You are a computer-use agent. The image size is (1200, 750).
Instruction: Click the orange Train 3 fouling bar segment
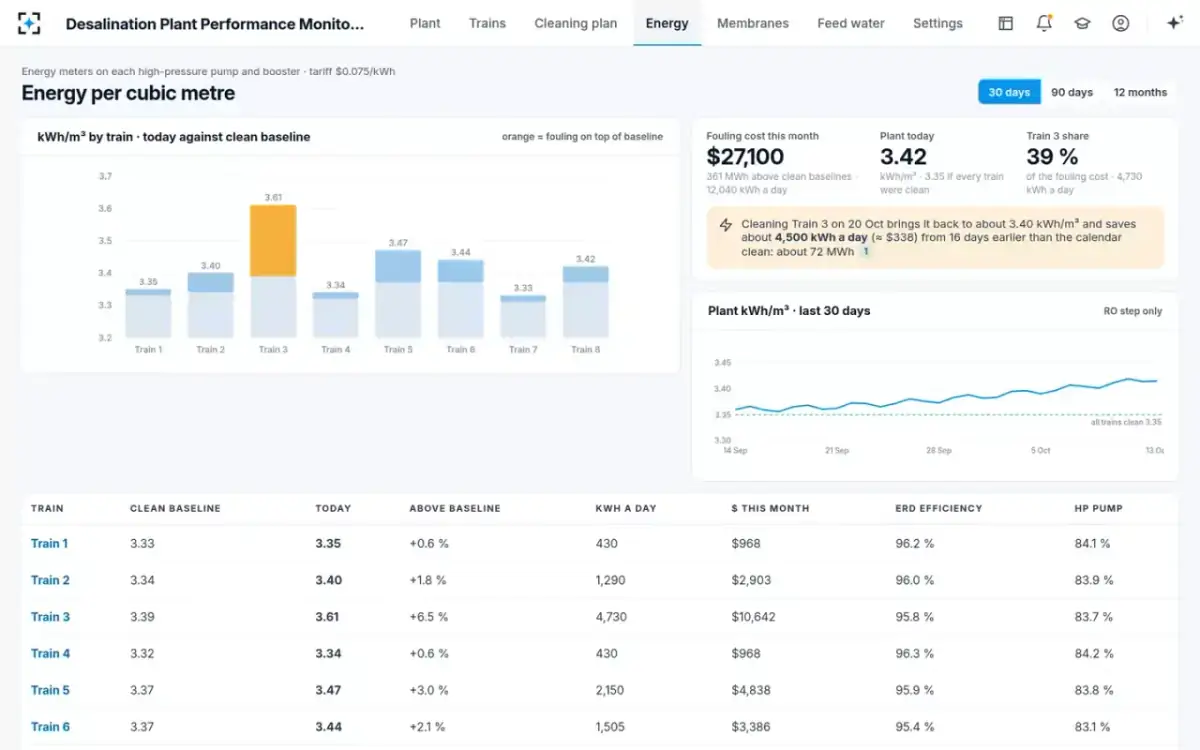click(273, 241)
